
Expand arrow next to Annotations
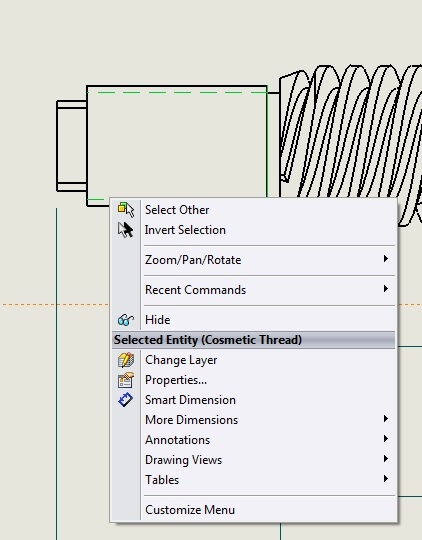coord(386,439)
